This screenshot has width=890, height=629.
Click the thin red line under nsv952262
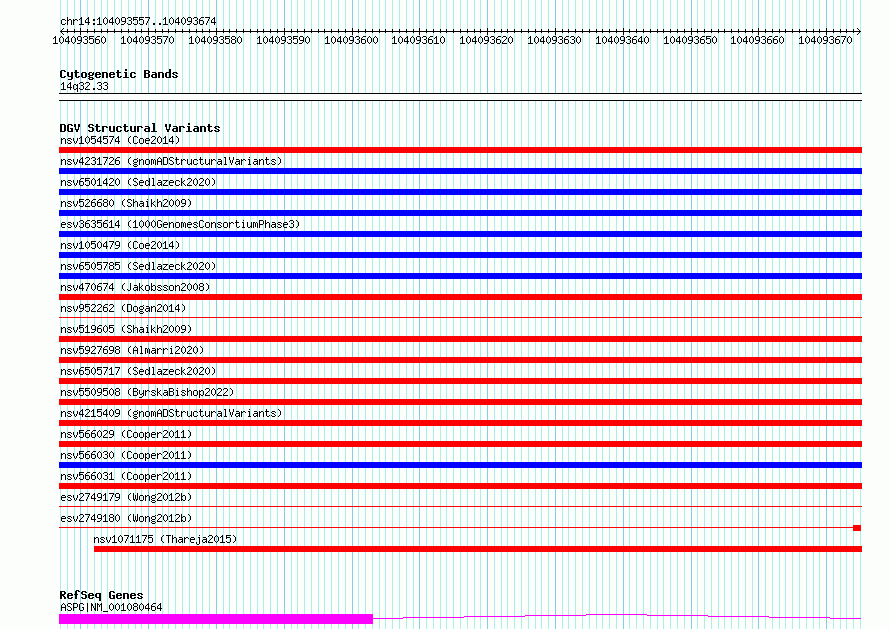[x=460, y=318]
